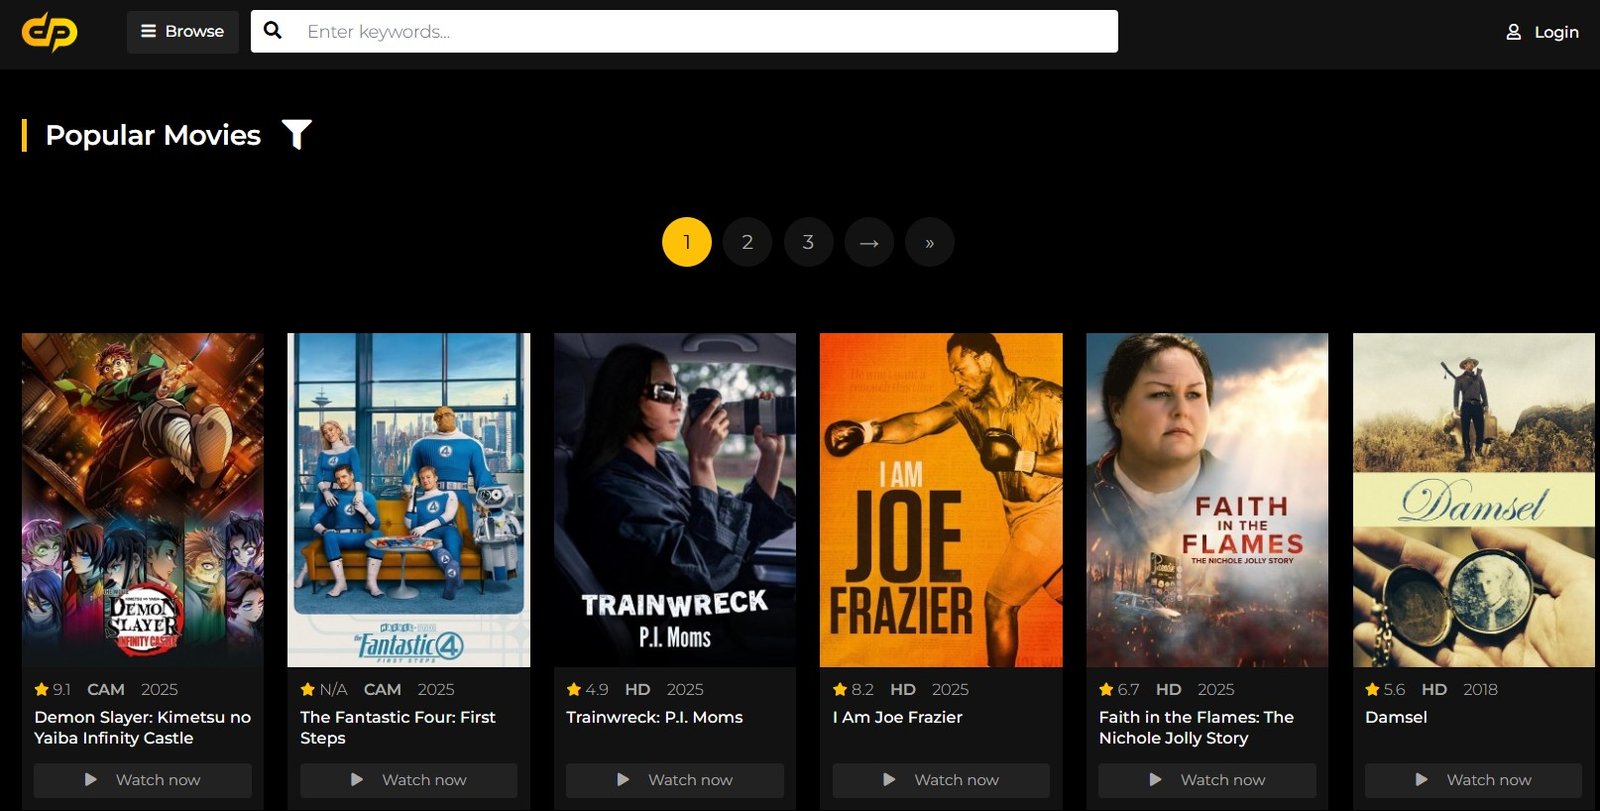Screen dimensions: 1600x811
Task: Watch now button for I Am Joe Frazier
Action: (x=941, y=780)
